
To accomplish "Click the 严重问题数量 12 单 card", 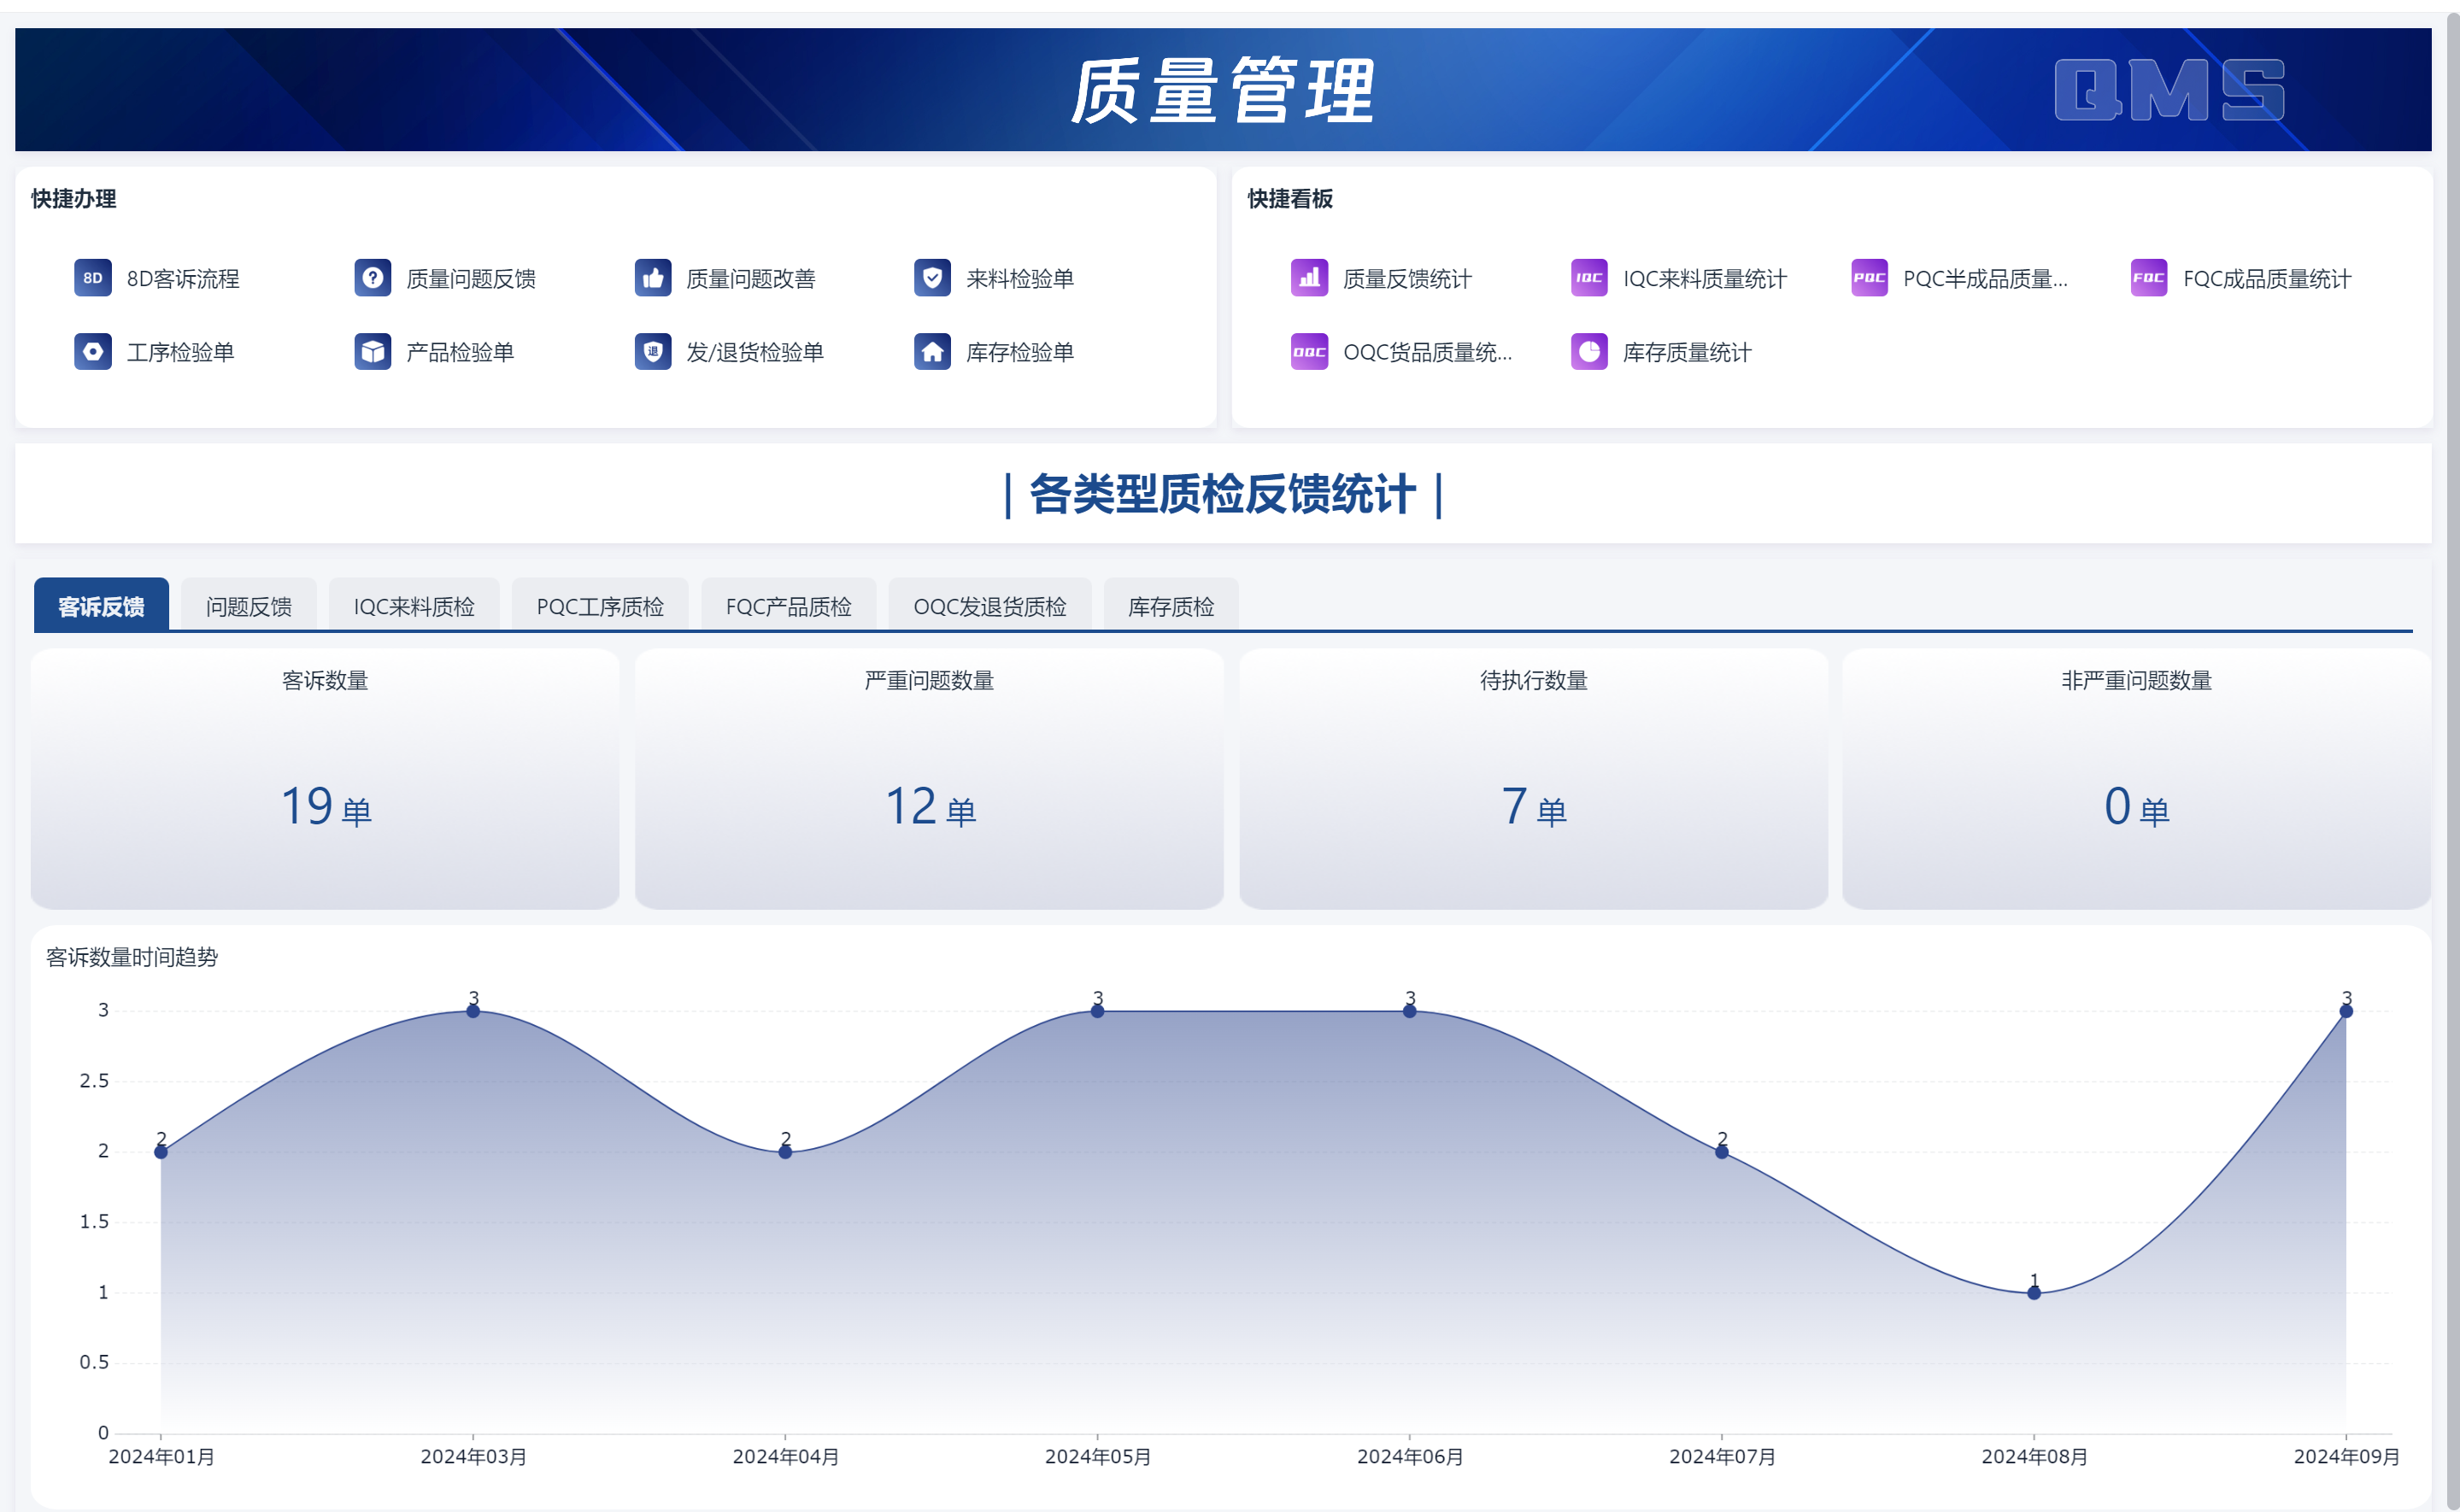I will (x=929, y=779).
